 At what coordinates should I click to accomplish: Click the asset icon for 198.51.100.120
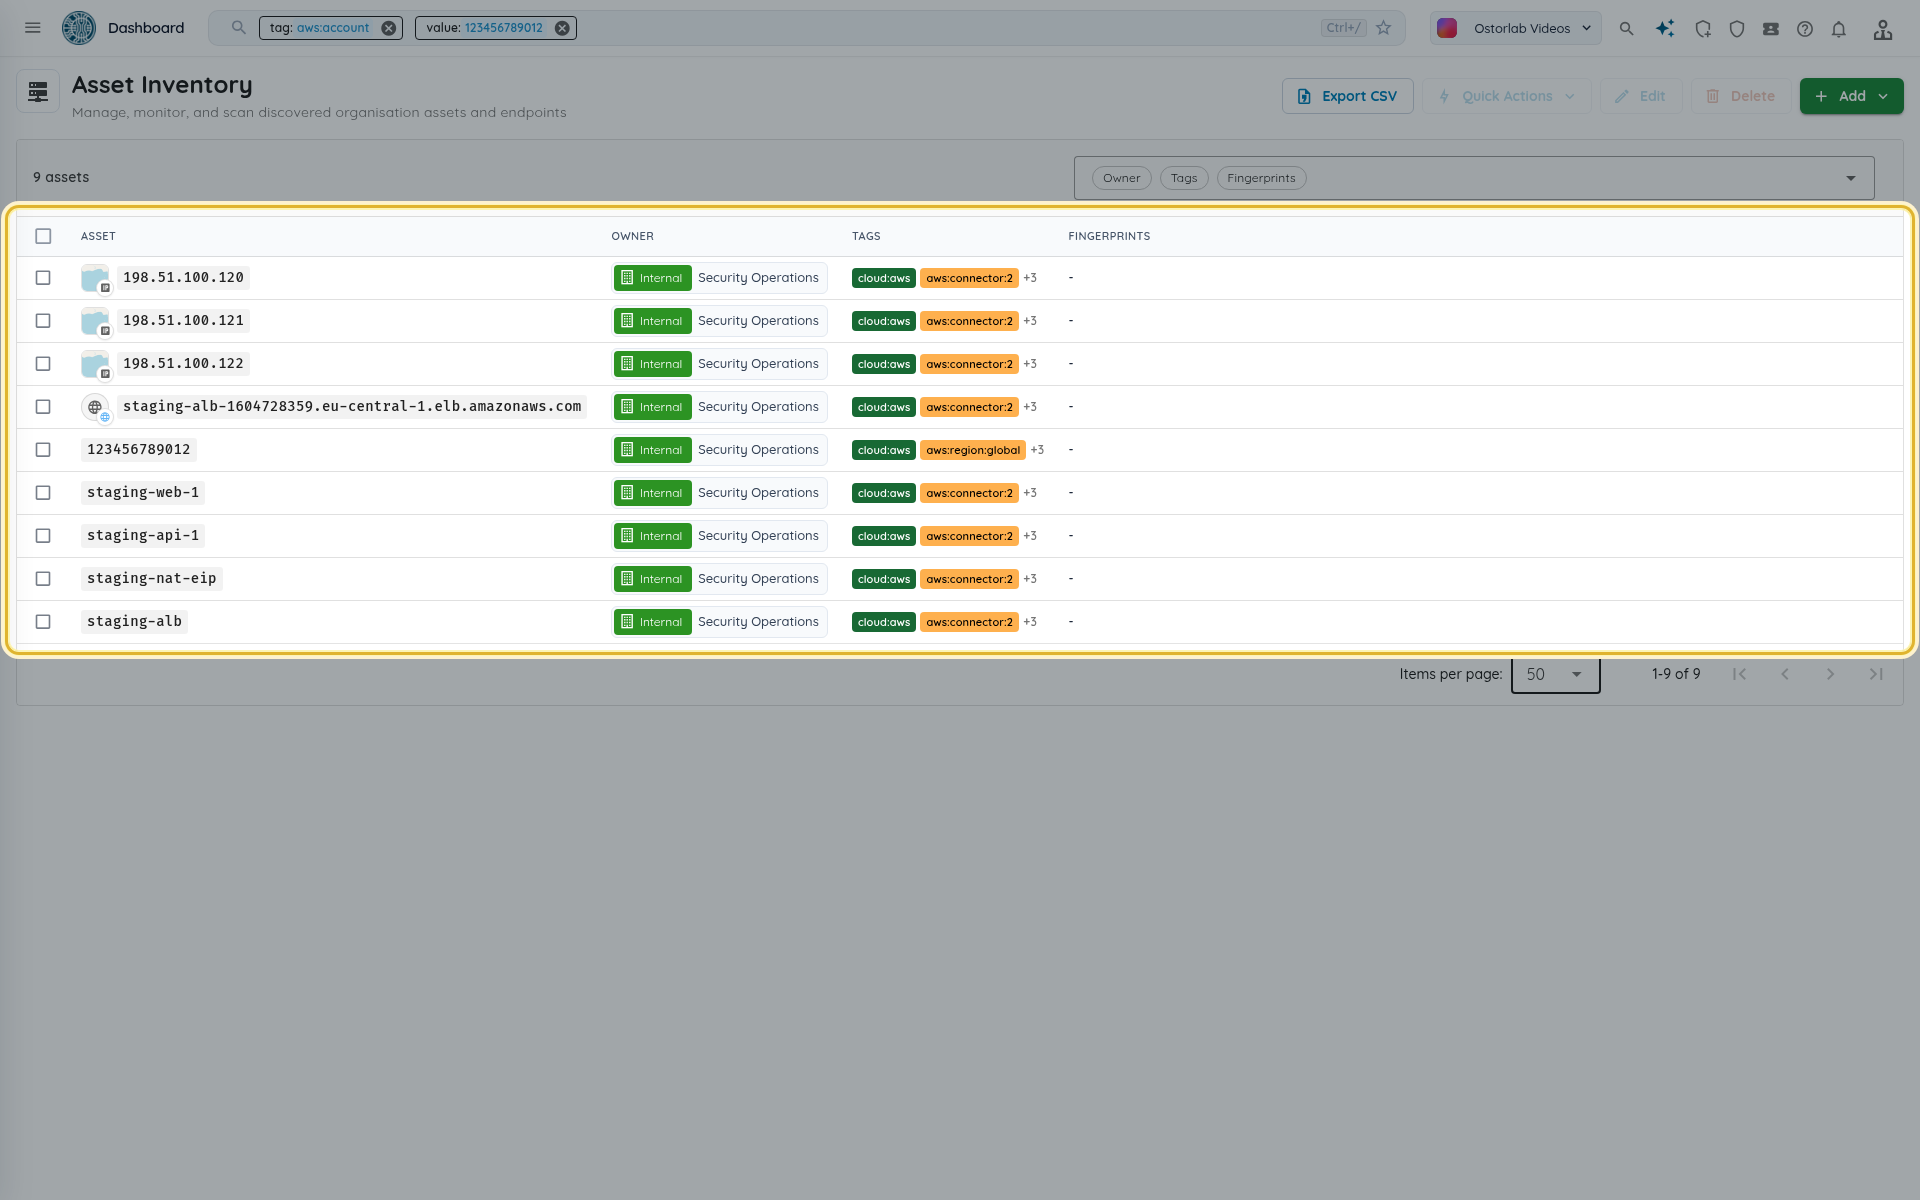(x=95, y=278)
